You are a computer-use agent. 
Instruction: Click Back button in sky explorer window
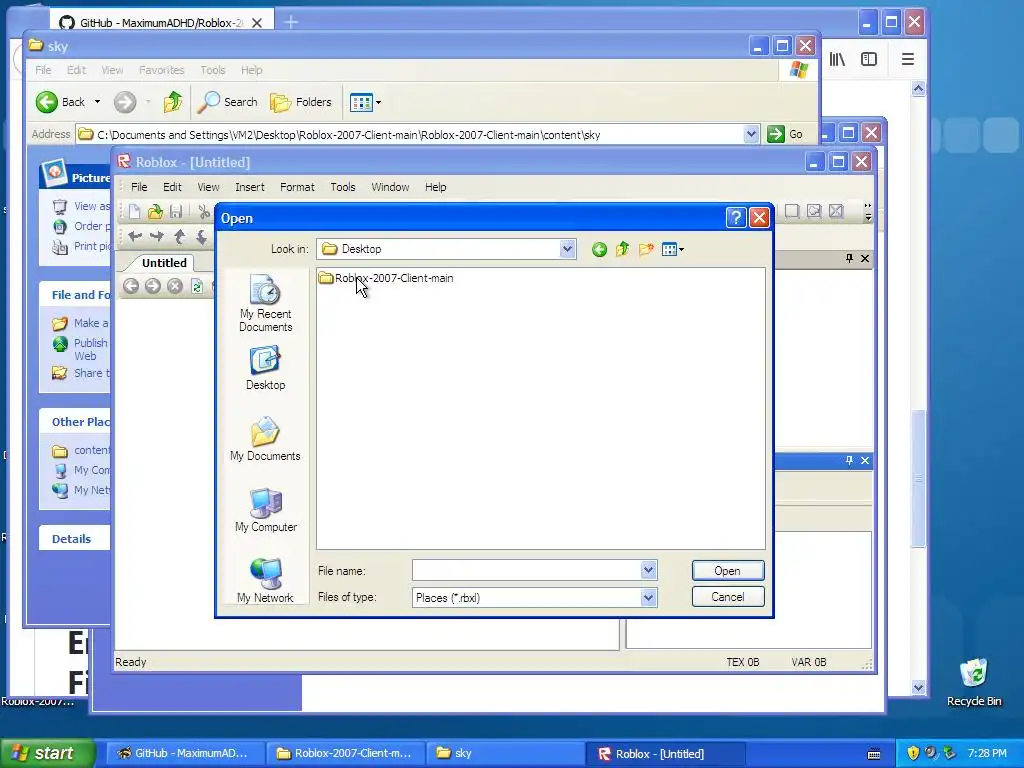tap(60, 102)
